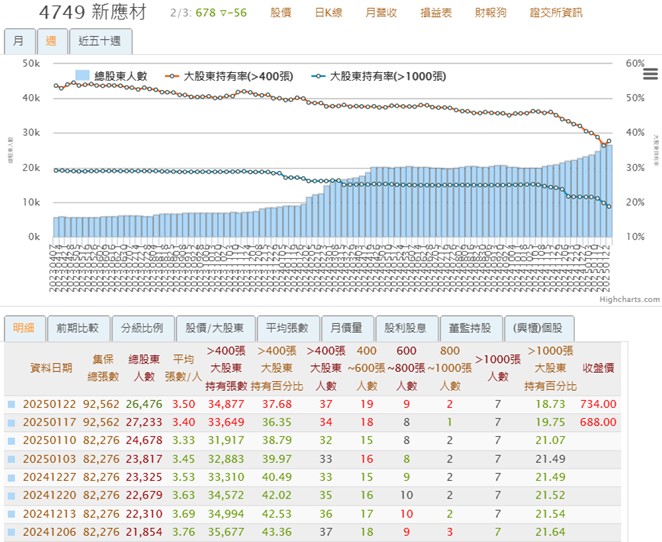Viewport: 662px width, 542px height.
Task: Select the 分級比例 tab
Action: pyautogui.click(x=142, y=328)
